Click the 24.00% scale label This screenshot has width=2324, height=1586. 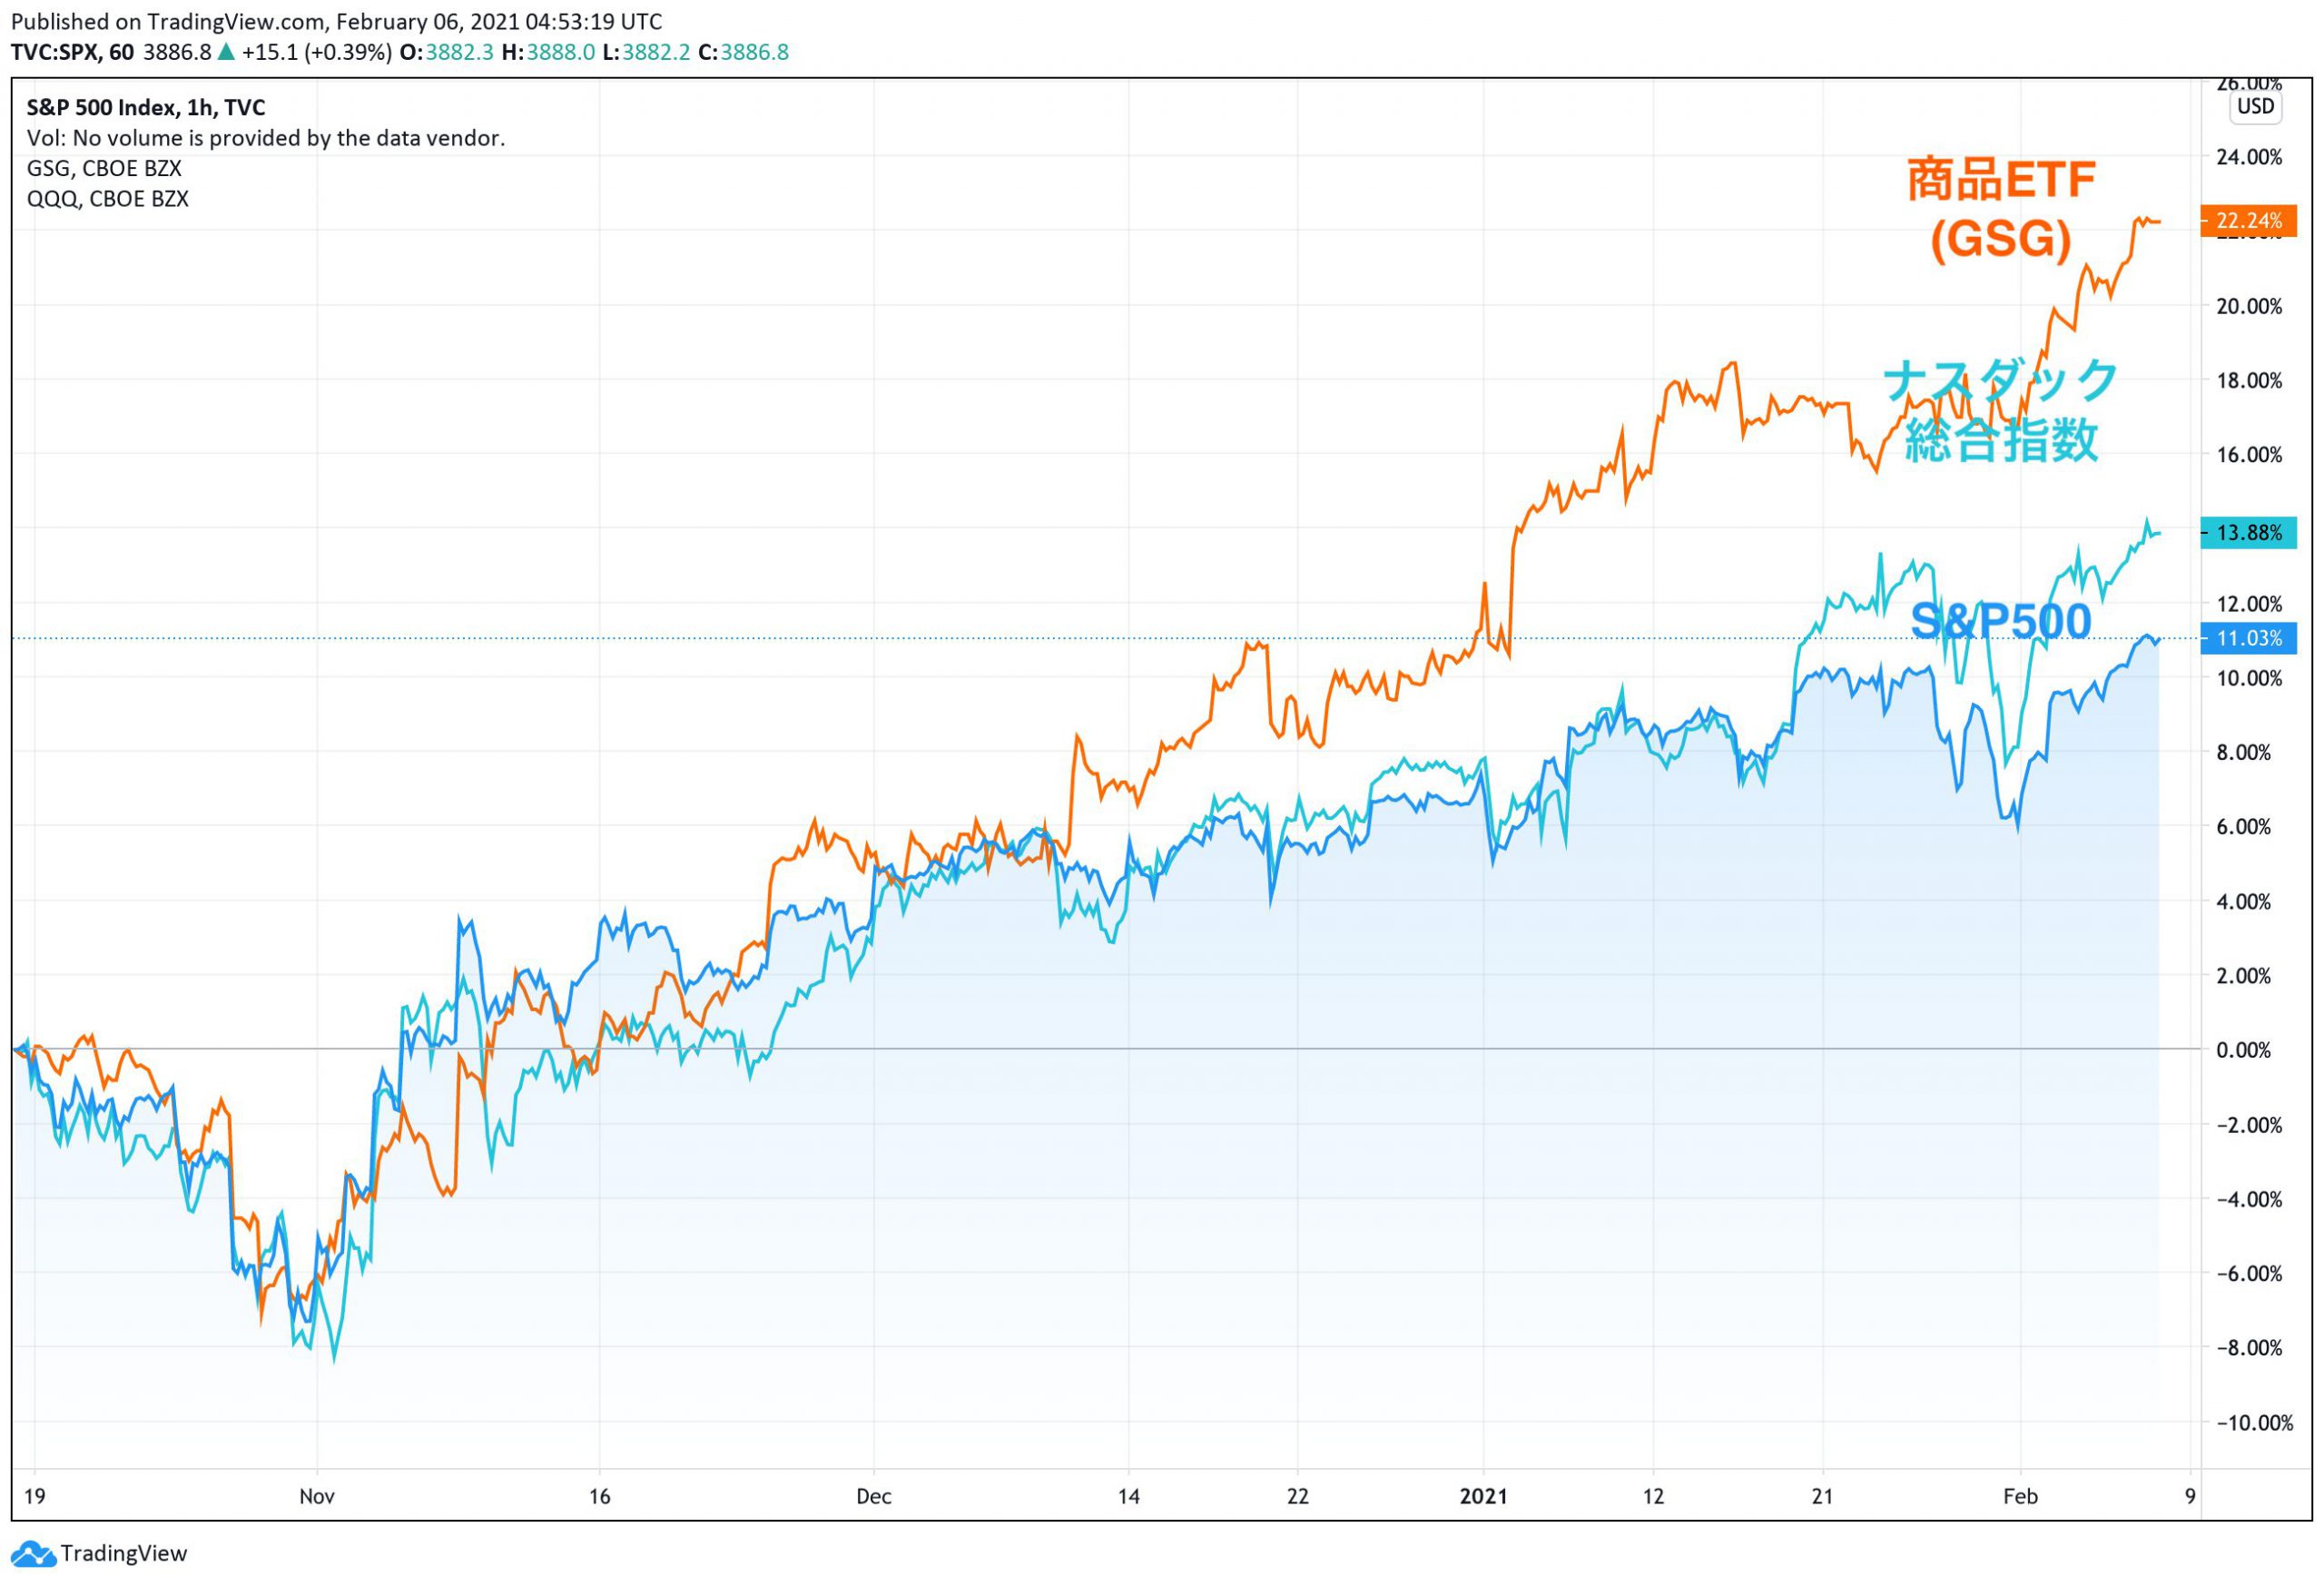(x=2249, y=157)
